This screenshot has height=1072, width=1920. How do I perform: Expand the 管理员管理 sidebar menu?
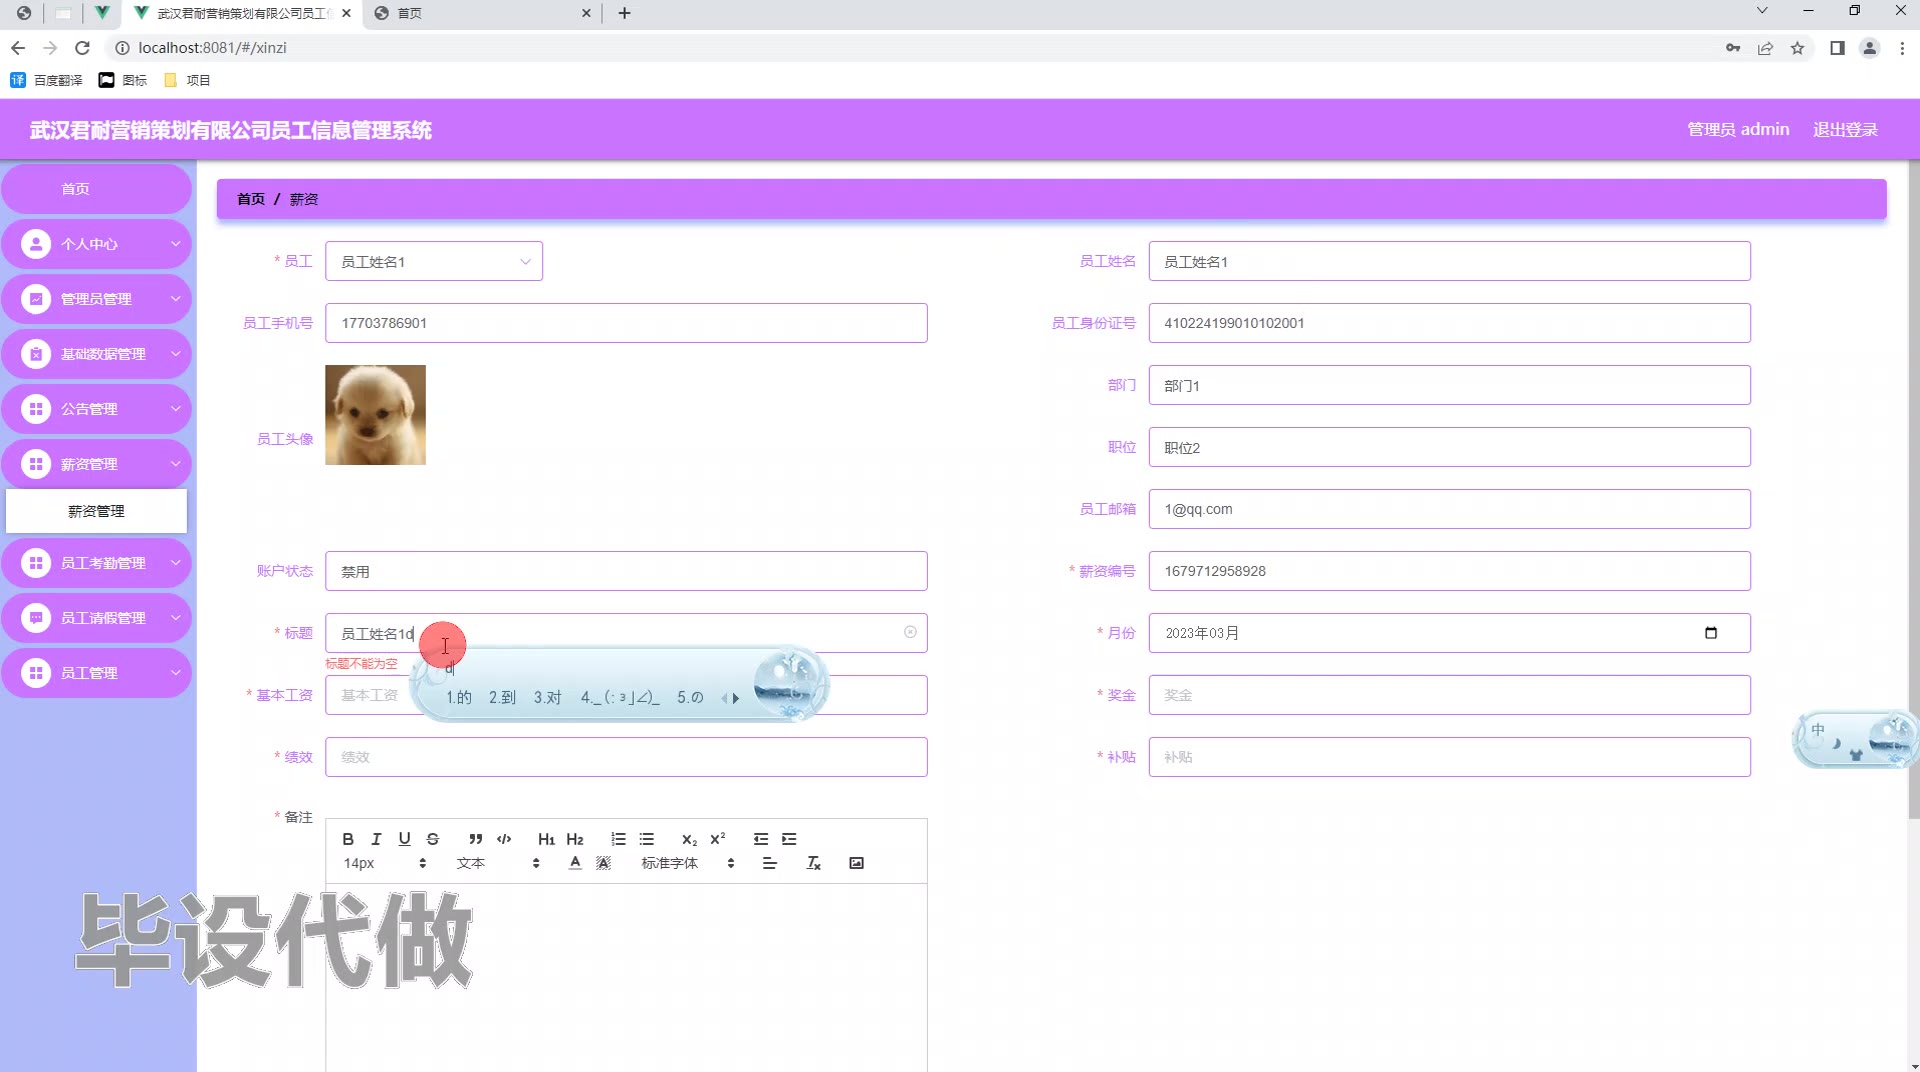point(96,299)
